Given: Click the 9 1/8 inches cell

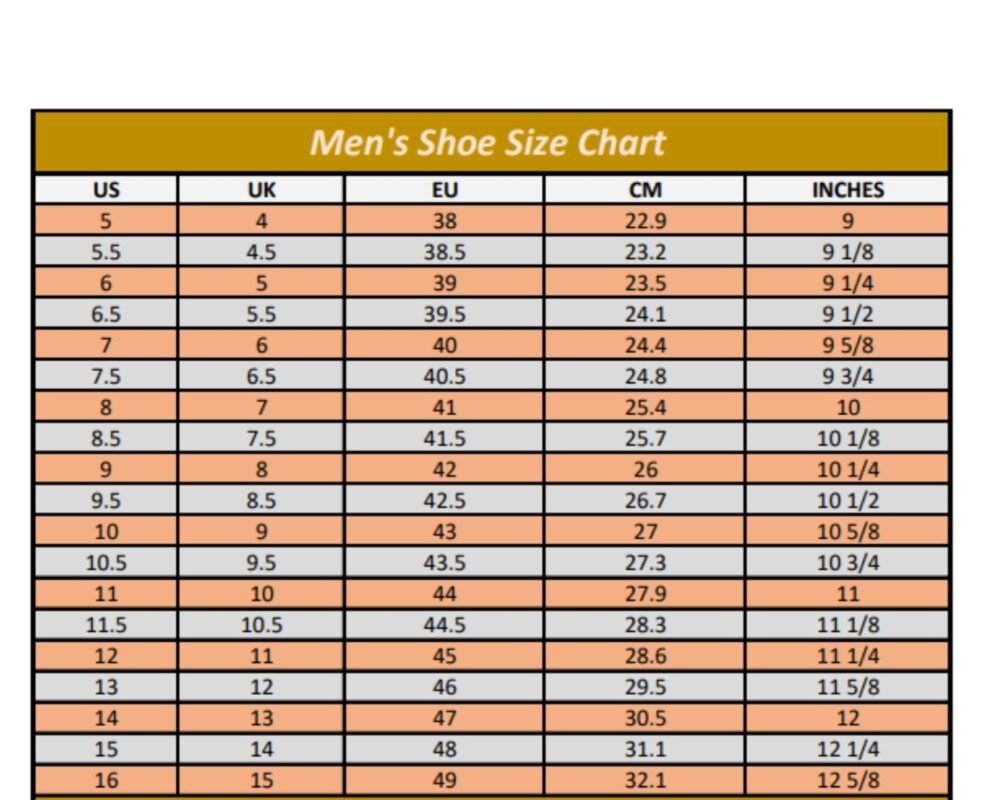Looking at the screenshot, I should [847, 252].
